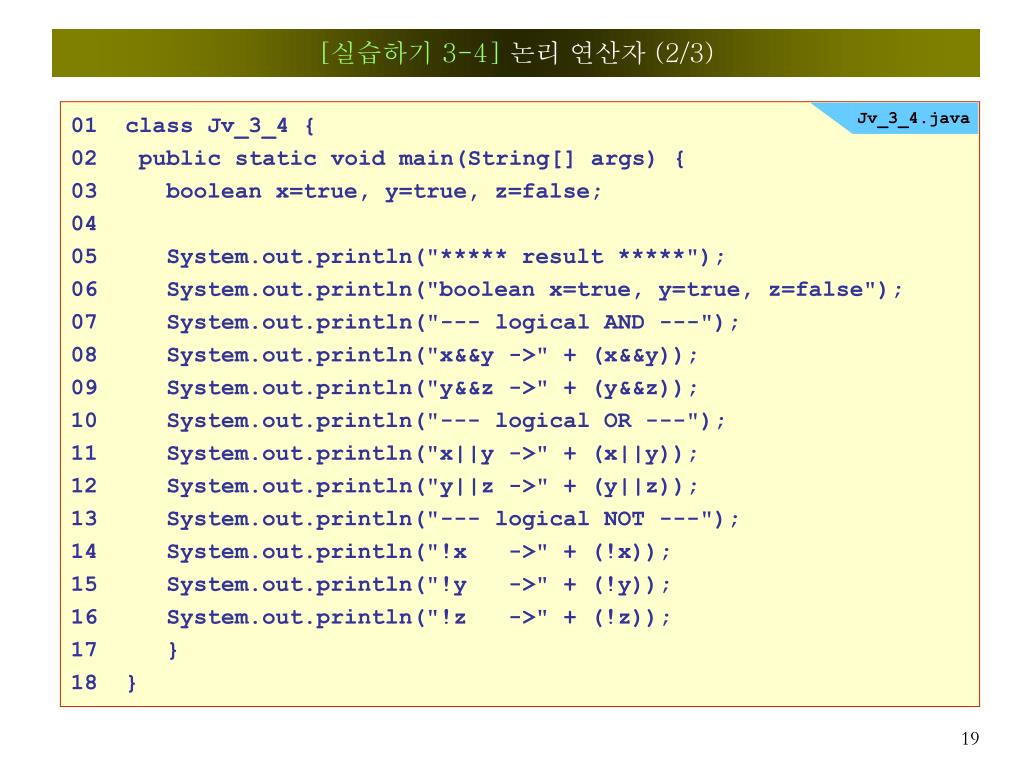Click line number 04
1024x768 pixels.
84,224
